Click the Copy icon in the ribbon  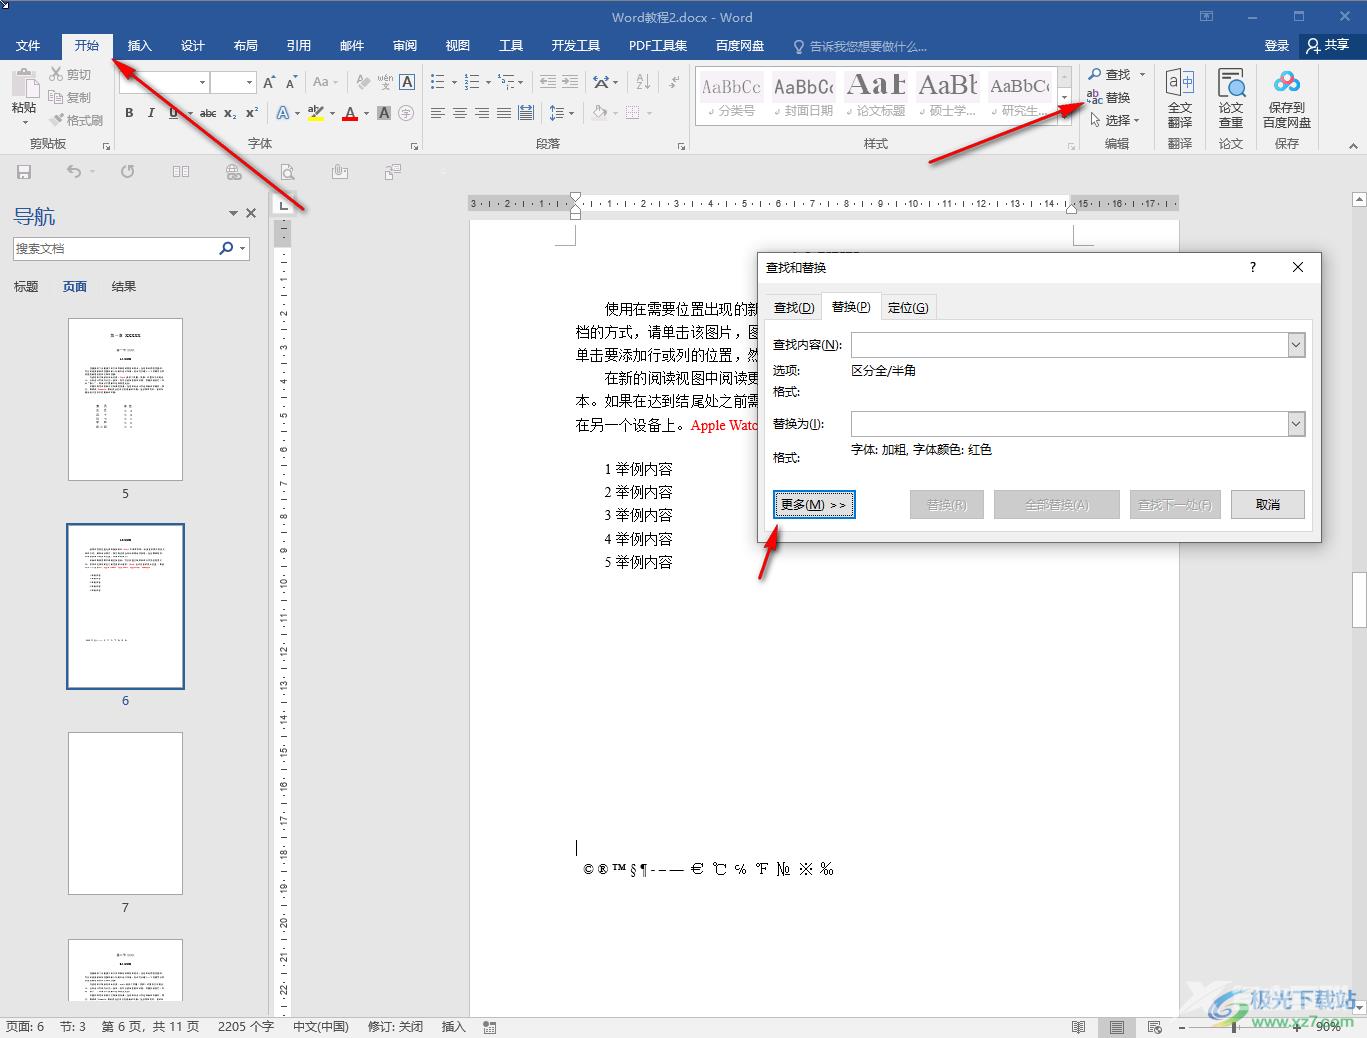[56, 97]
